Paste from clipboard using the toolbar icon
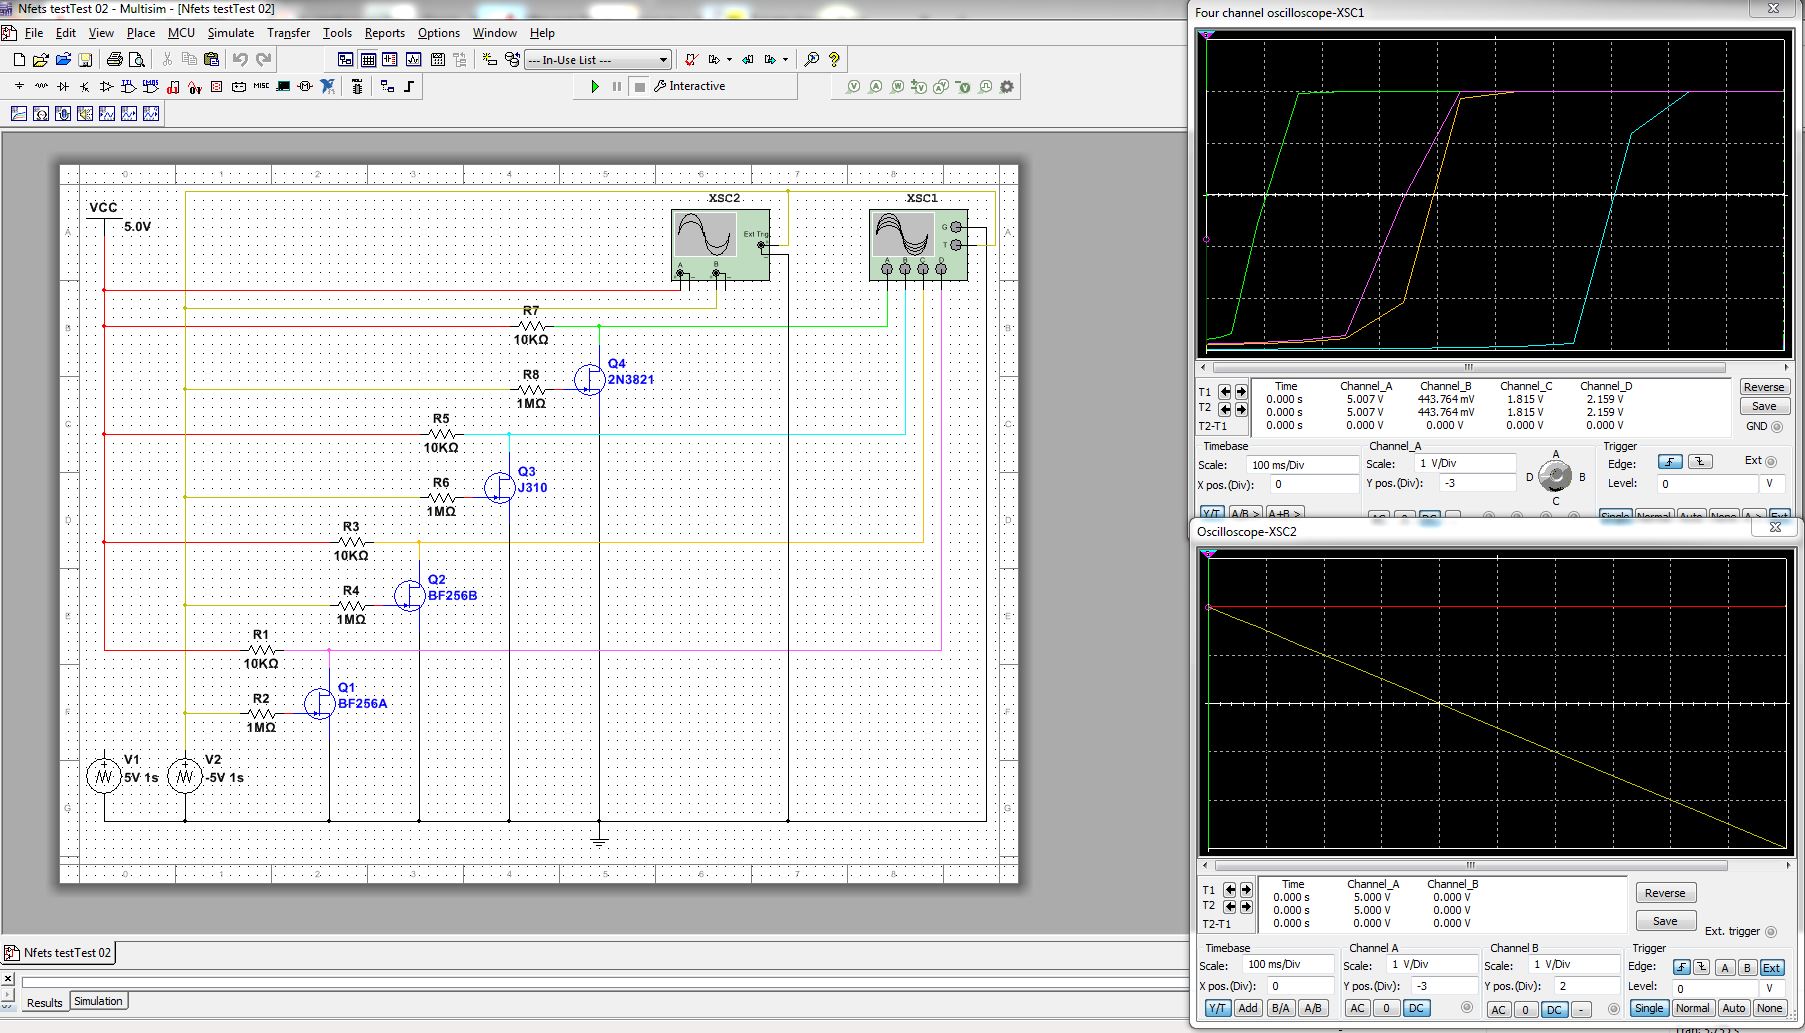 [211, 60]
